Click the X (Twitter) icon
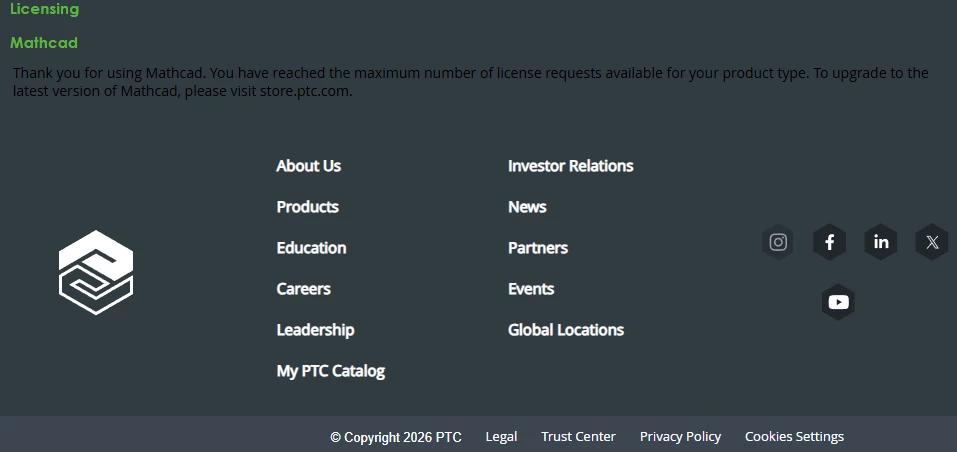This screenshot has width=957, height=452. 932,242
